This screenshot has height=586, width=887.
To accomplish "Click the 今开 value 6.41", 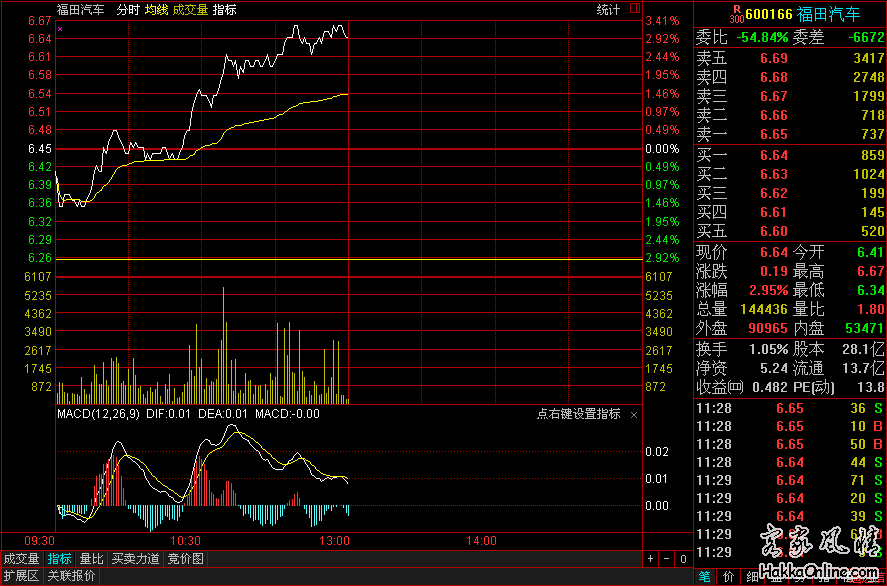I will point(871,252).
